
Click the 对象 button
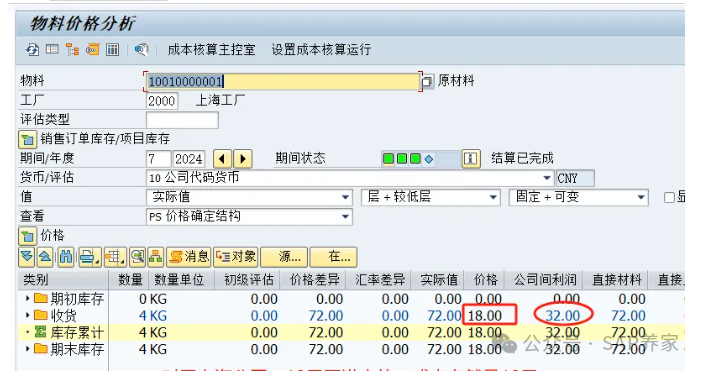click(x=236, y=257)
